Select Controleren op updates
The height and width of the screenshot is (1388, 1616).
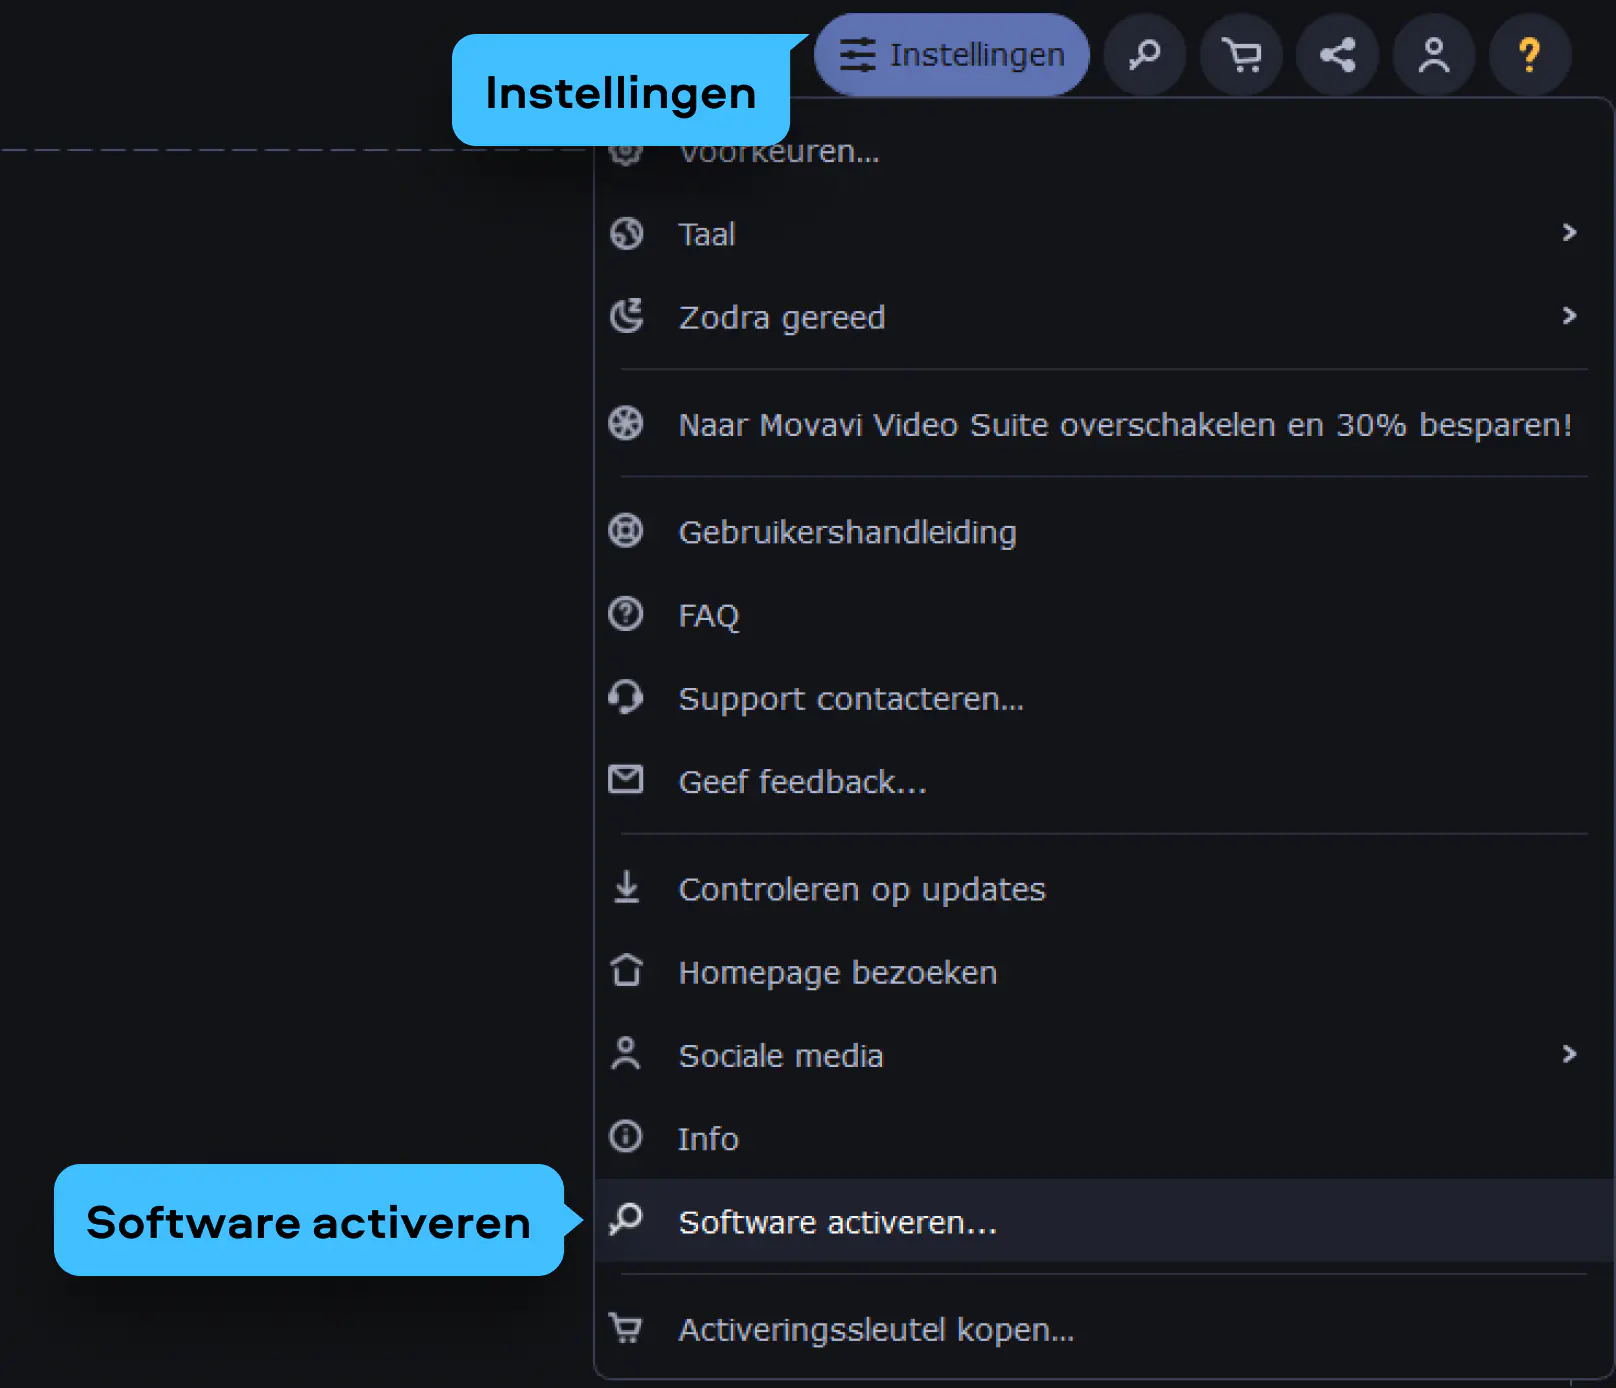pyautogui.click(x=1103, y=889)
